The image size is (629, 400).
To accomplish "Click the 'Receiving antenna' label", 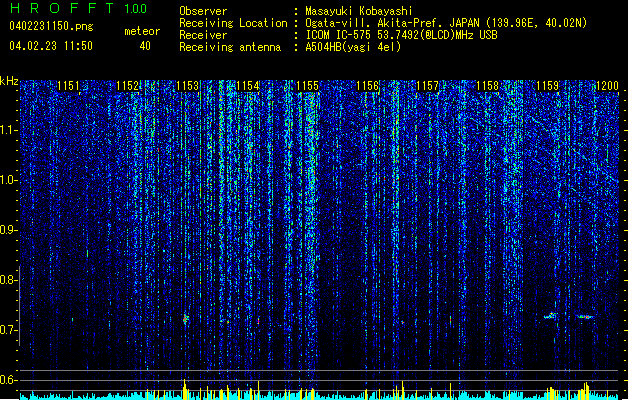I will (x=230, y=47).
